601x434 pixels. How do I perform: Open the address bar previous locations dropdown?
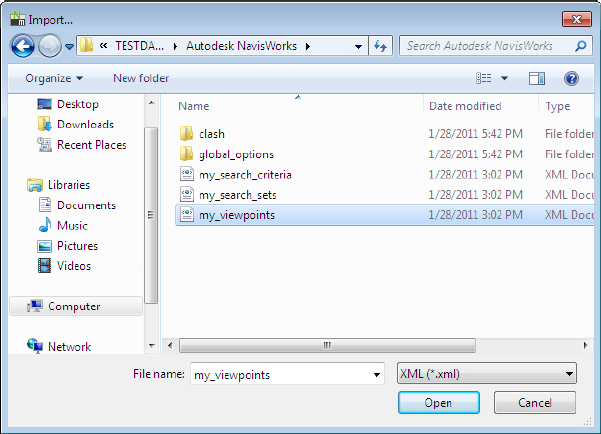358,46
